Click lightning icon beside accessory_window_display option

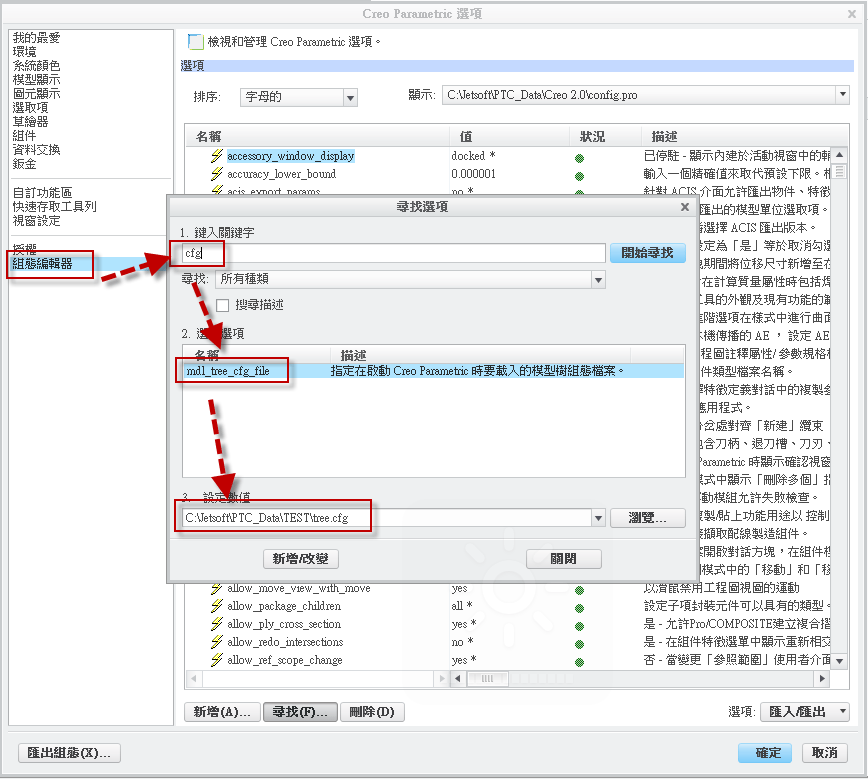coord(216,156)
